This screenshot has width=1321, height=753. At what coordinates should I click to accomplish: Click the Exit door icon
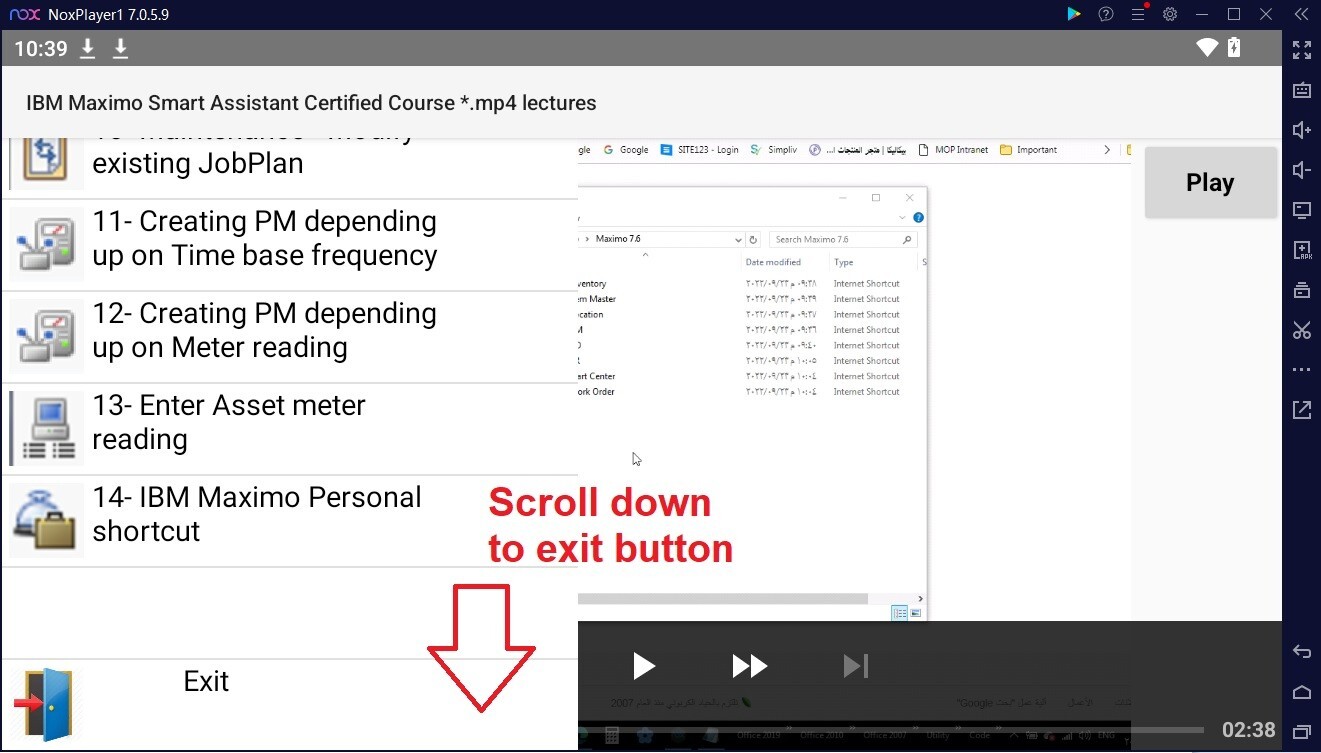[x=43, y=705]
